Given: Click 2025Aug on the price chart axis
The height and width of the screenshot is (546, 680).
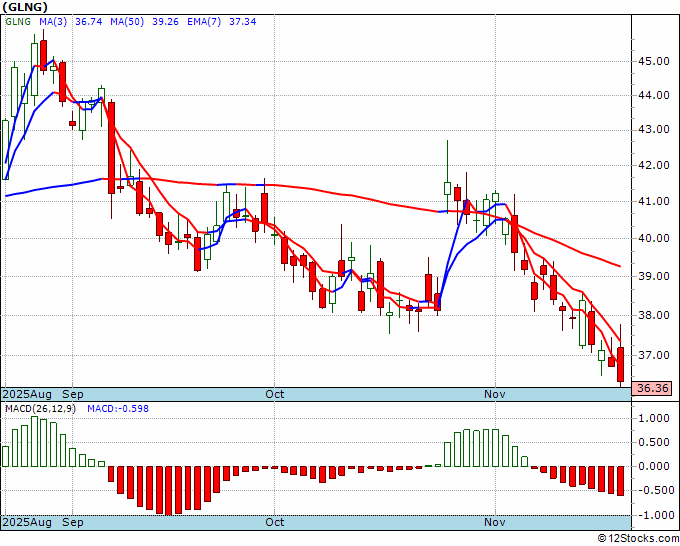Looking at the screenshot, I should [x=27, y=394].
